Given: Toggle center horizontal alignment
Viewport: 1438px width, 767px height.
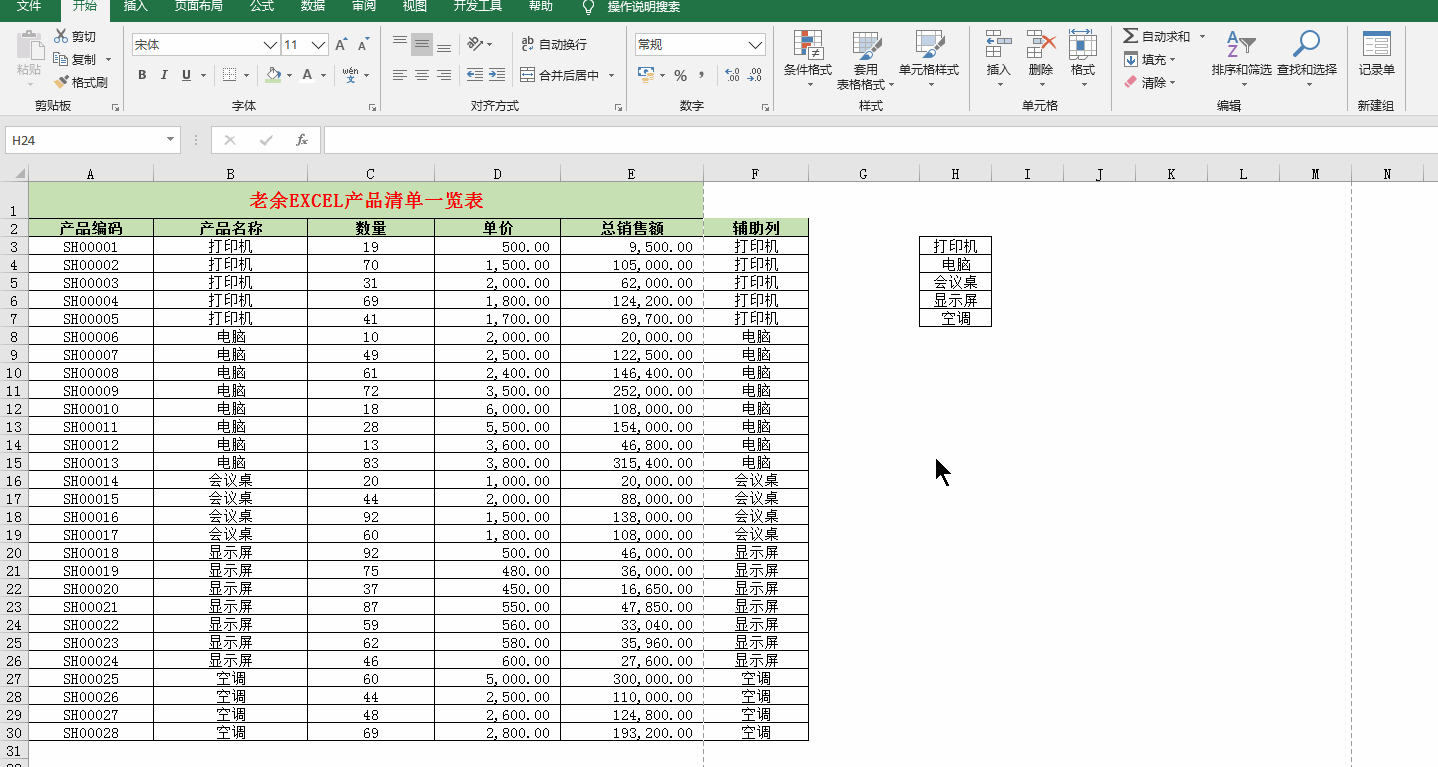Looking at the screenshot, I should (422, 75).
